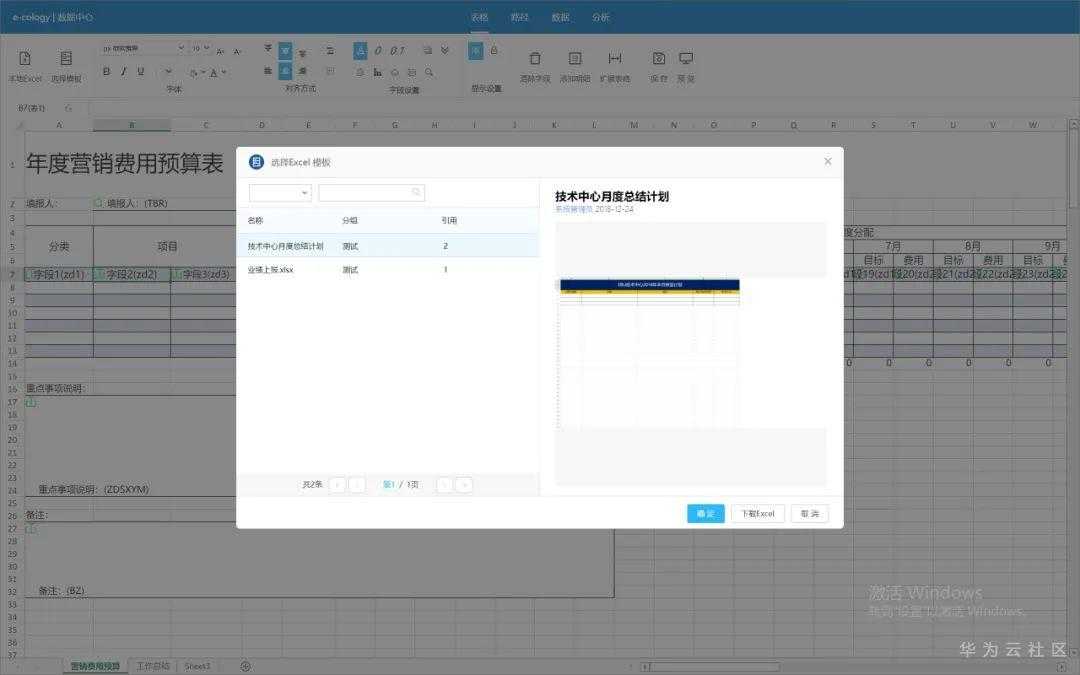Go to last page in pagination
The width and height of the screenshot is (1080, 675).
coord(464,485)
